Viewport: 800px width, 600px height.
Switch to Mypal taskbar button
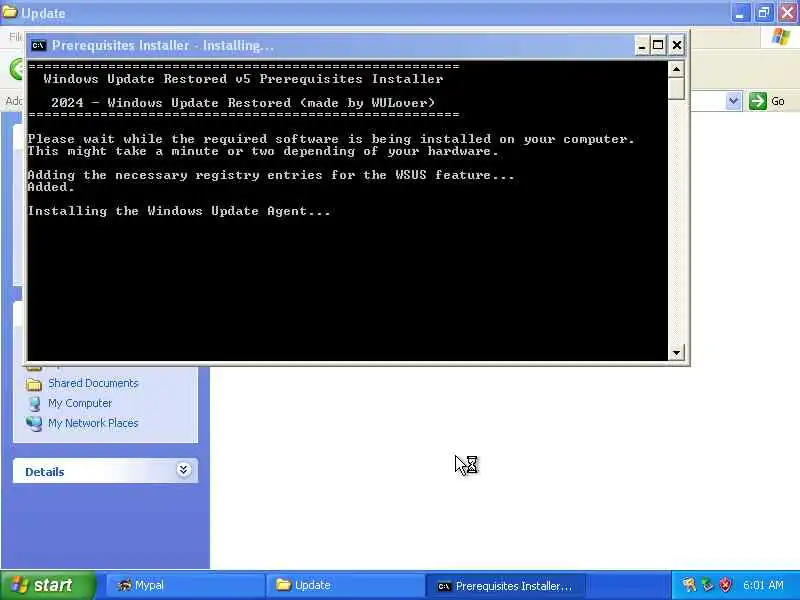[x=184, y=585]
